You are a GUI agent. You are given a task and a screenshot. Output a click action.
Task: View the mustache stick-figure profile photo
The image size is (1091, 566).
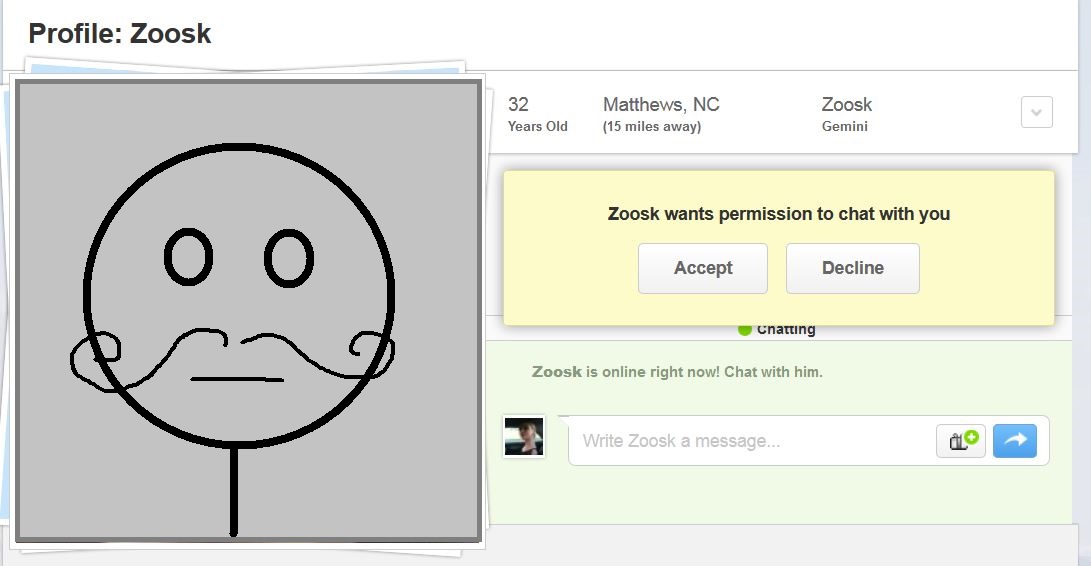tap(248, 310)
